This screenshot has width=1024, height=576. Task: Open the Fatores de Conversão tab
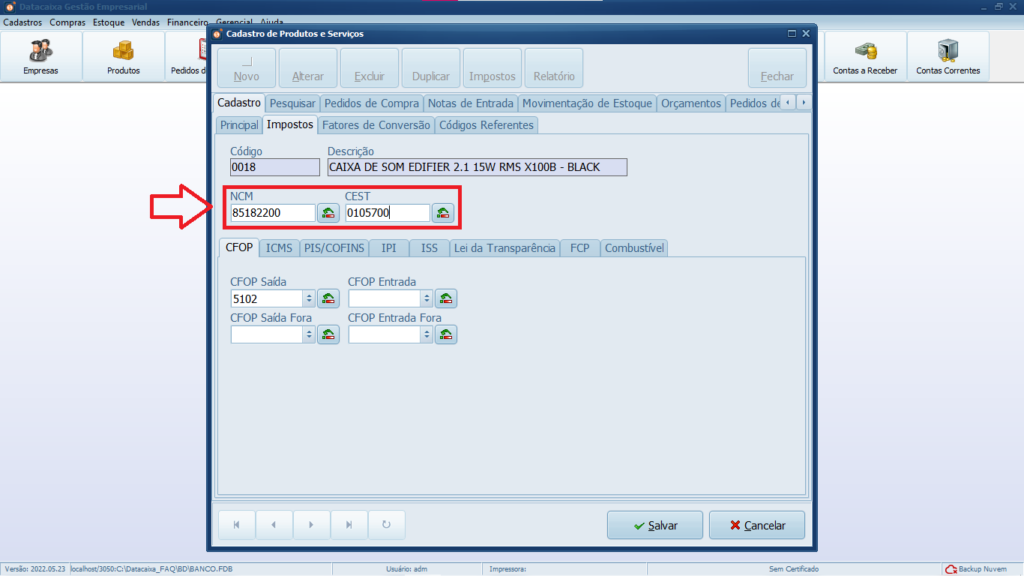click(x=376, y=125)
